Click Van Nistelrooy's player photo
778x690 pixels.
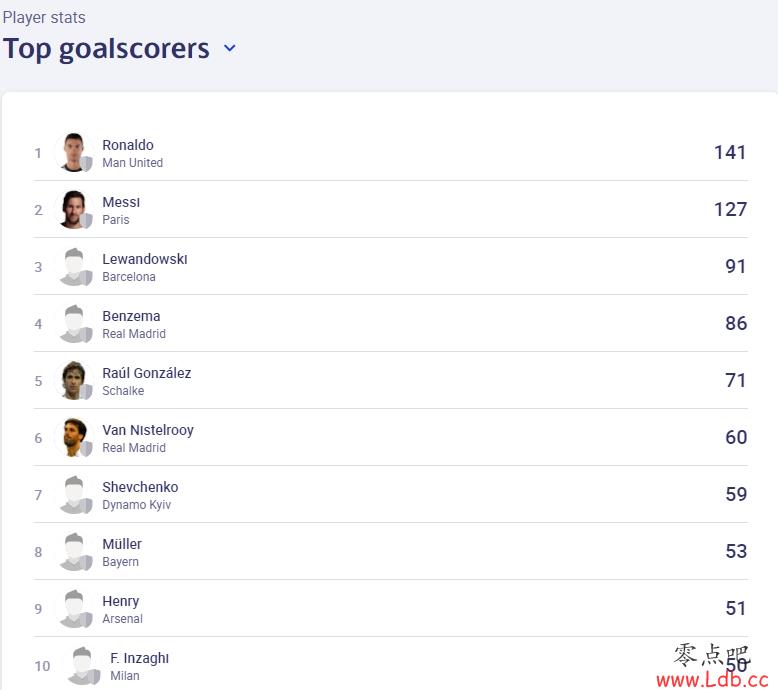point(74,438)
